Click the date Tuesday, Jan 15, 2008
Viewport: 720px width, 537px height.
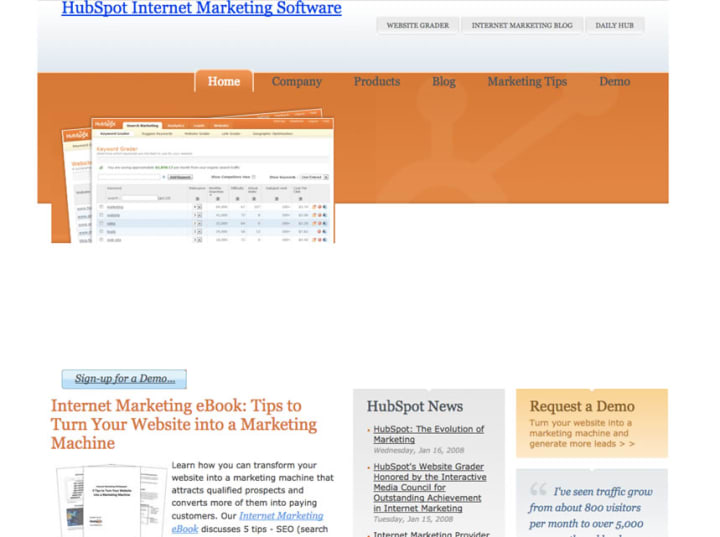413,519
